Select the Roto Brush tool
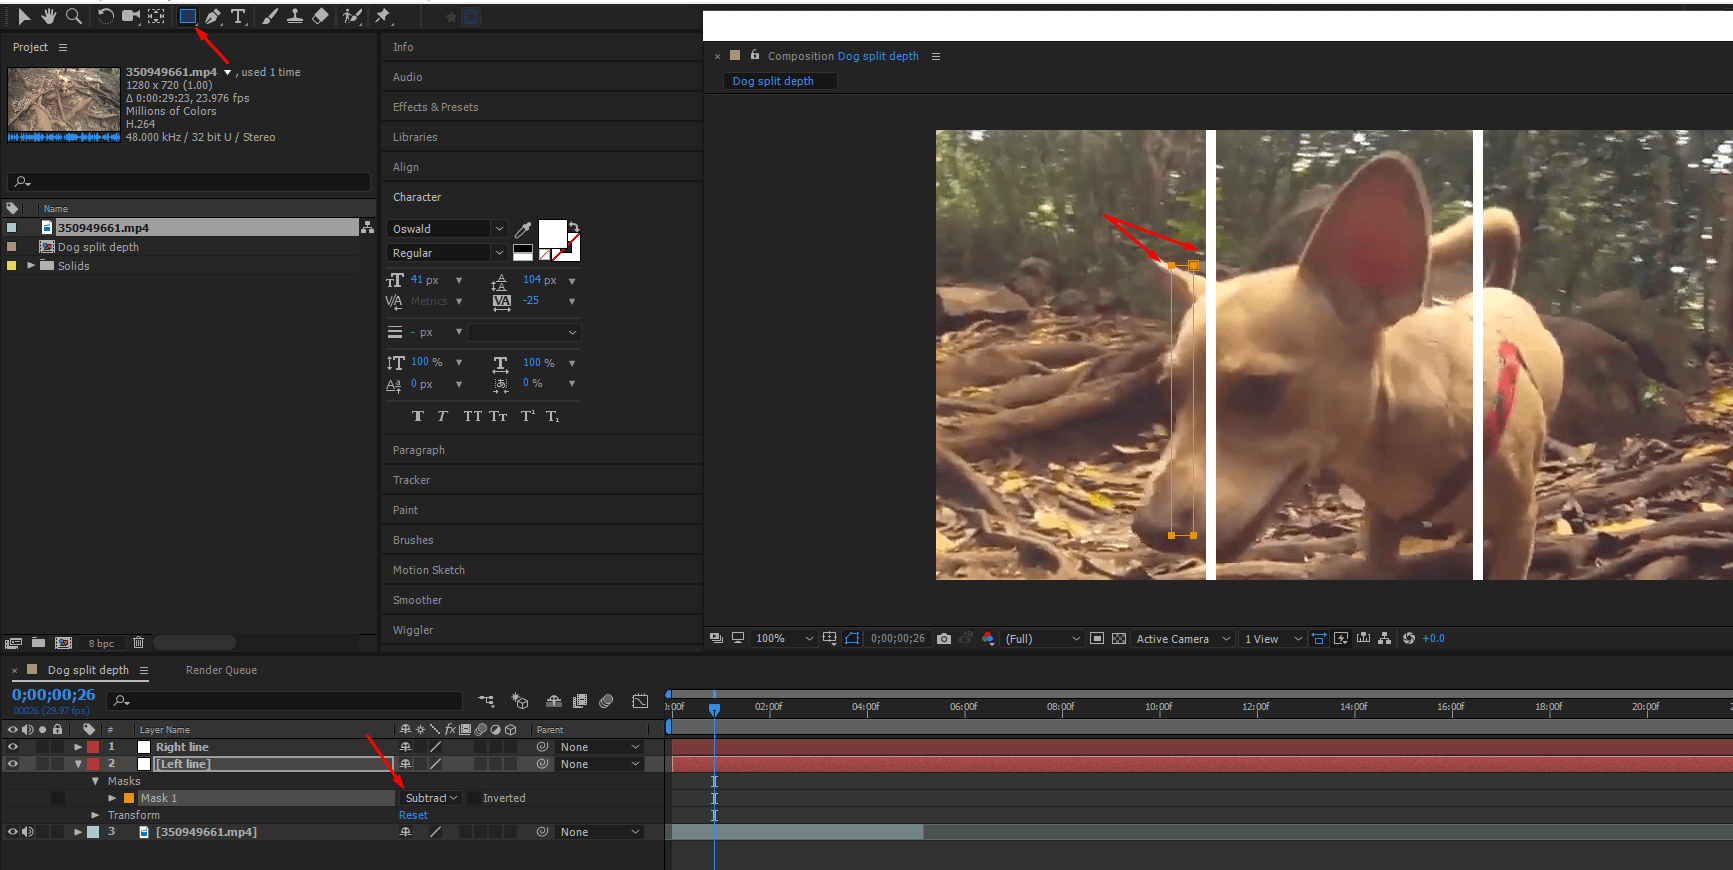This screenshot has width=1733, height=870. (x=352, y=16)
